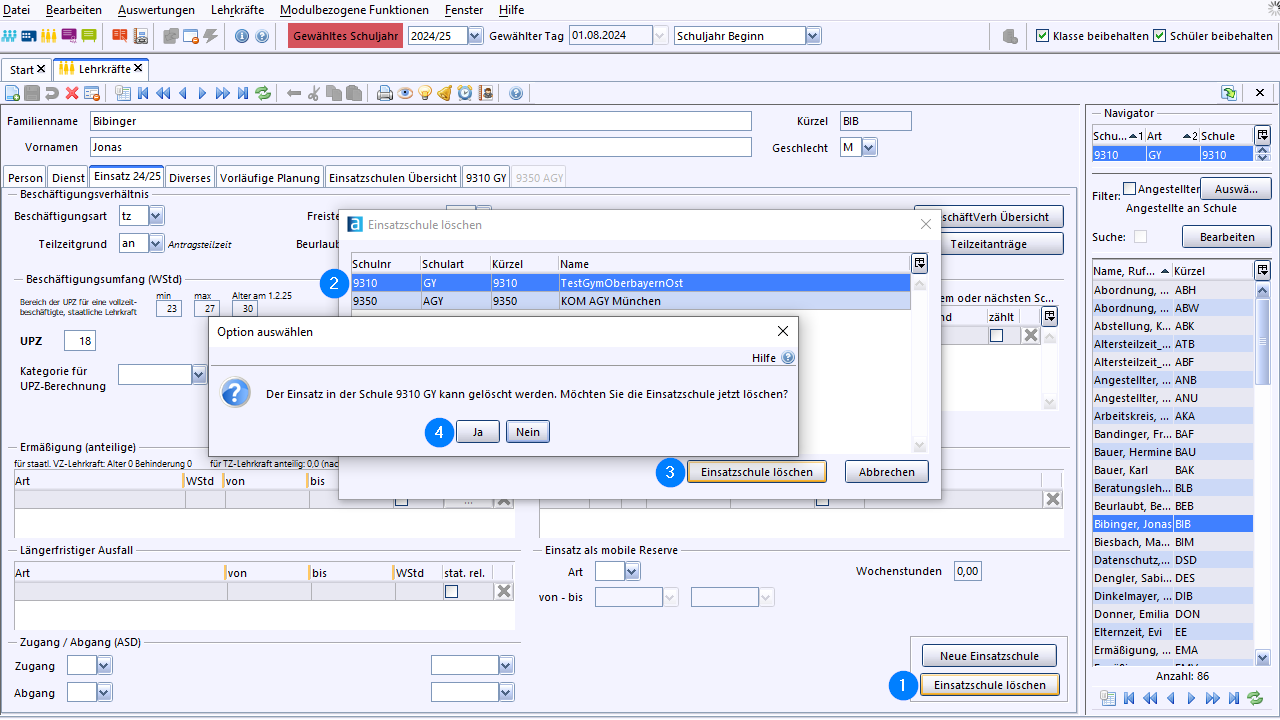Click the scissors cut icon
The image size is (1280, 720).
click(313, 93)
